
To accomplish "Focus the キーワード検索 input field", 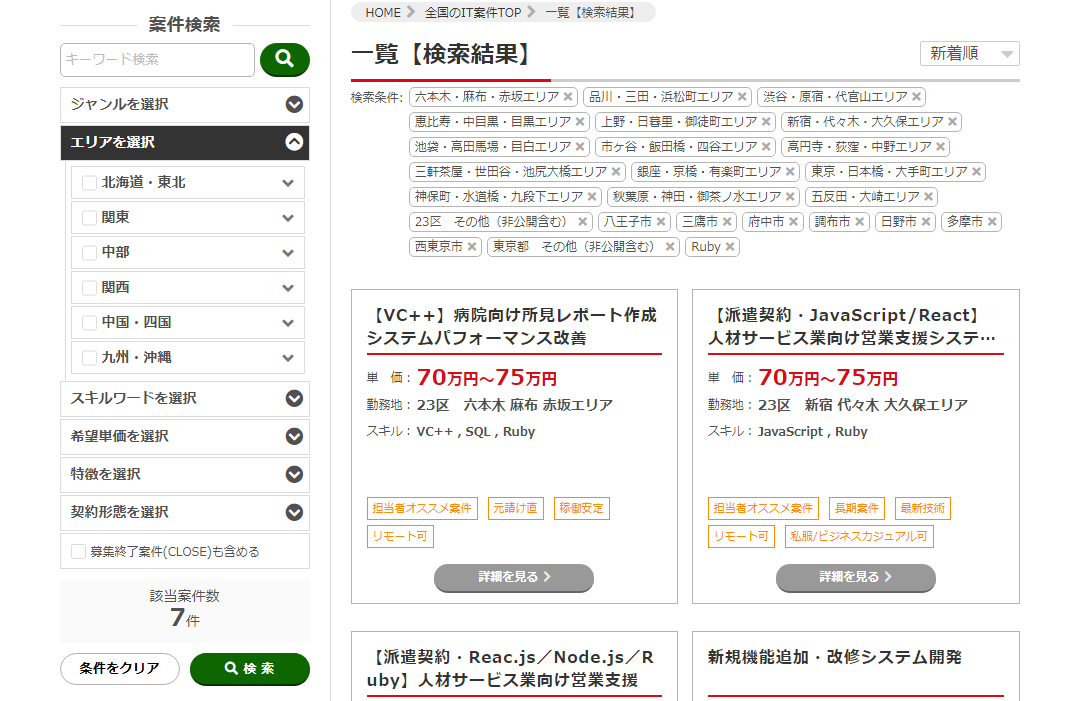I will pyautogui.click(x=157, y=60).
